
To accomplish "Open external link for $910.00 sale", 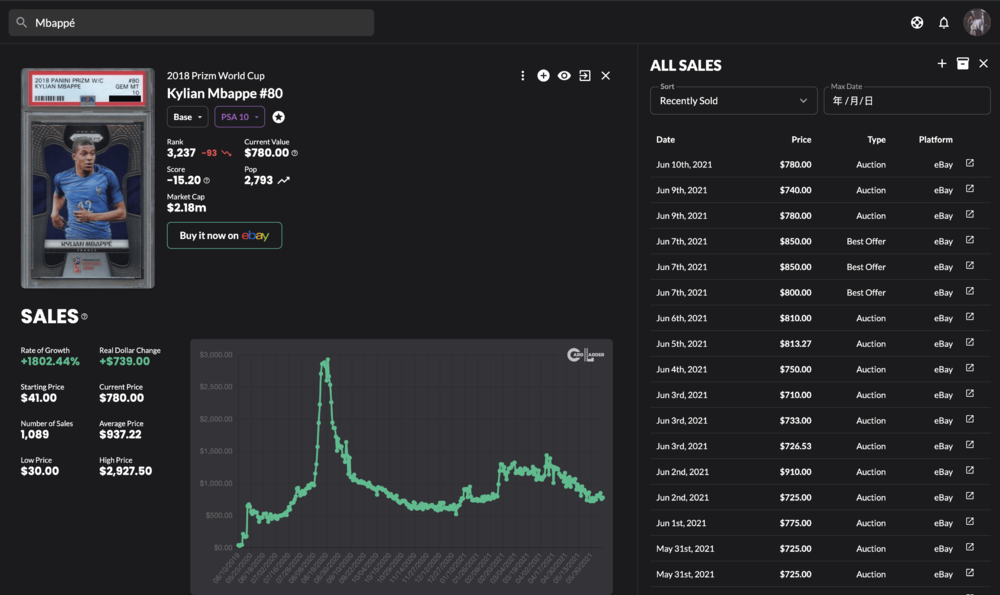I will [x=969, y=470].
